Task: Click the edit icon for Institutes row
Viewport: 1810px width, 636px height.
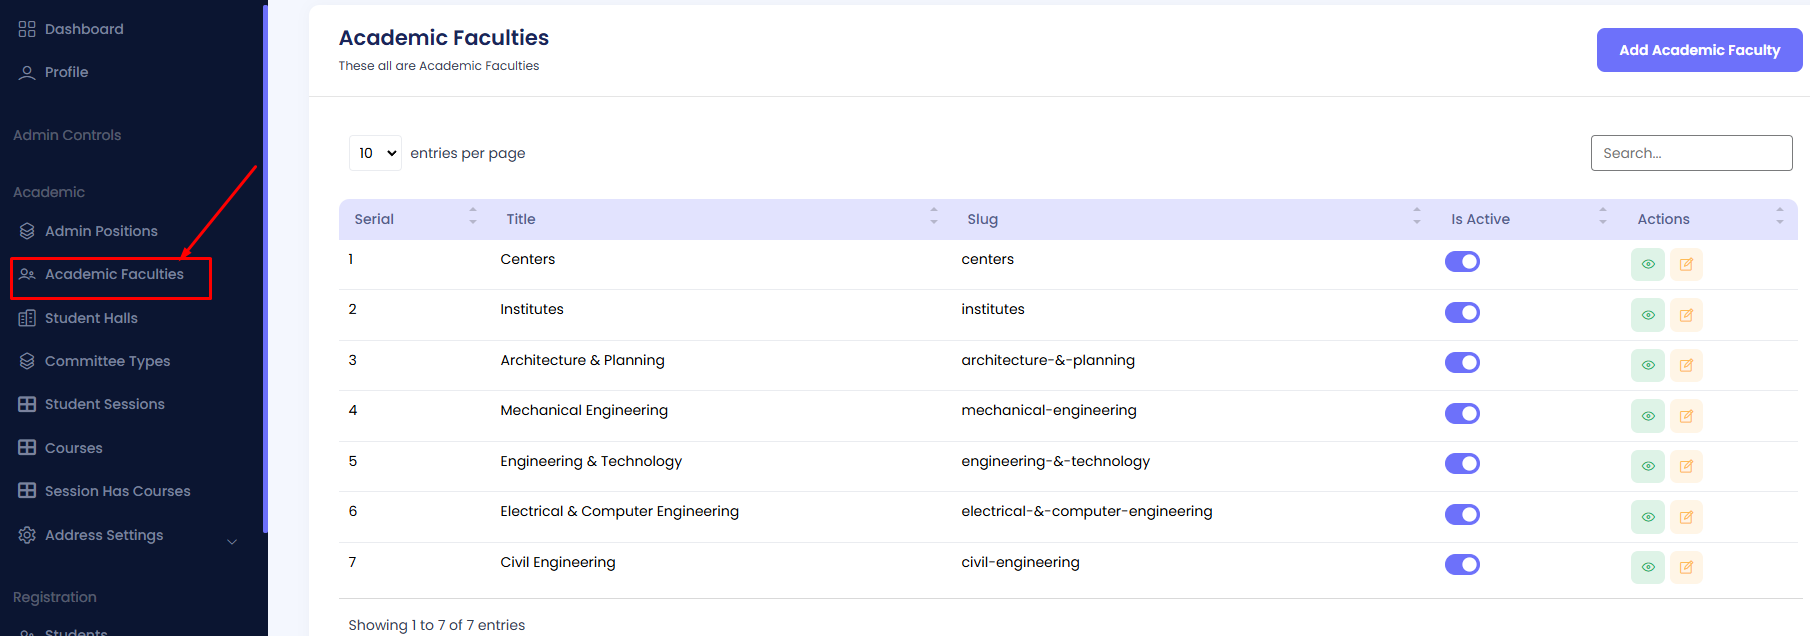Action: 1686,315
